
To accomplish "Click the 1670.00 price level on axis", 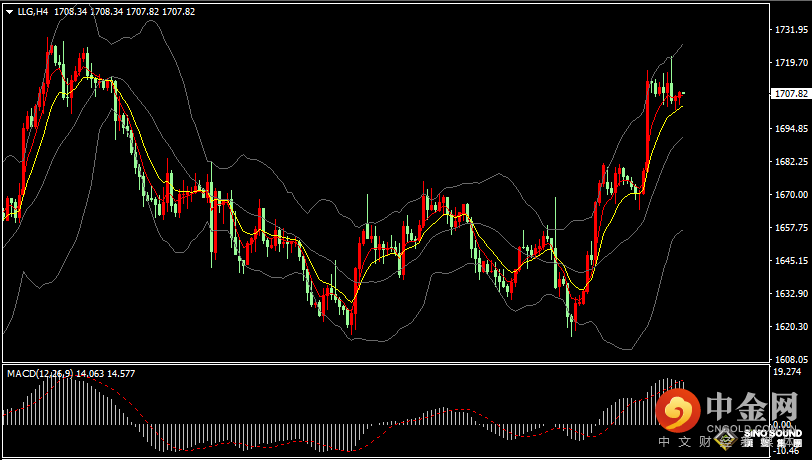I will [x=791, y=195].
